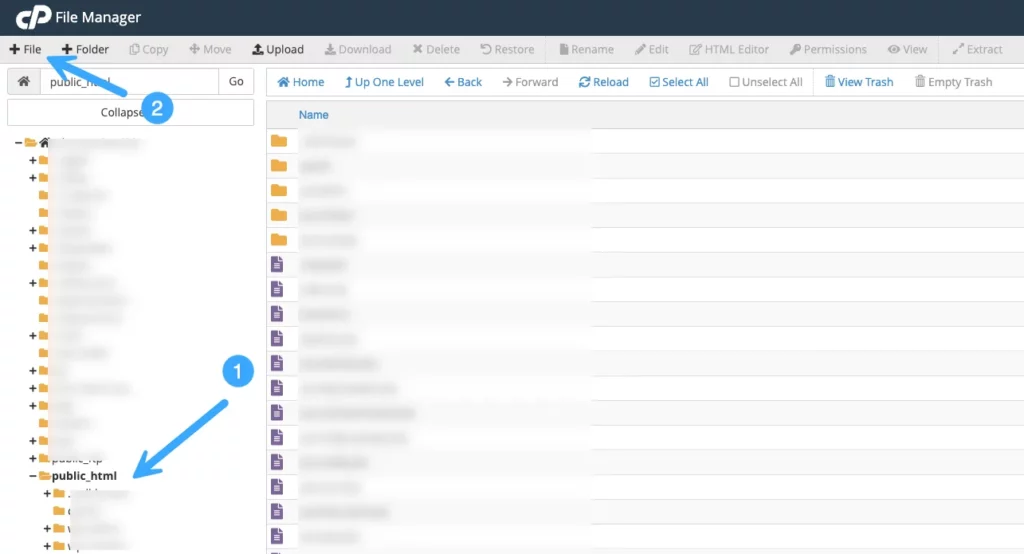Expand first collapsed folder under root

coord(33,160)
